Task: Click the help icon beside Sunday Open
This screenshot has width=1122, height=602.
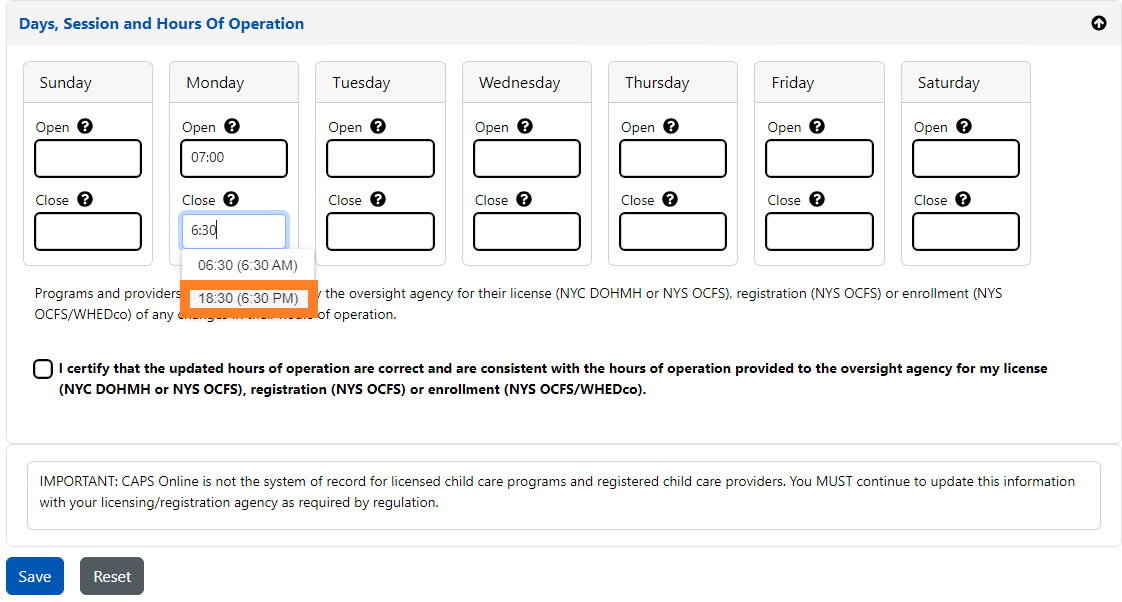Action: [85, 127]
